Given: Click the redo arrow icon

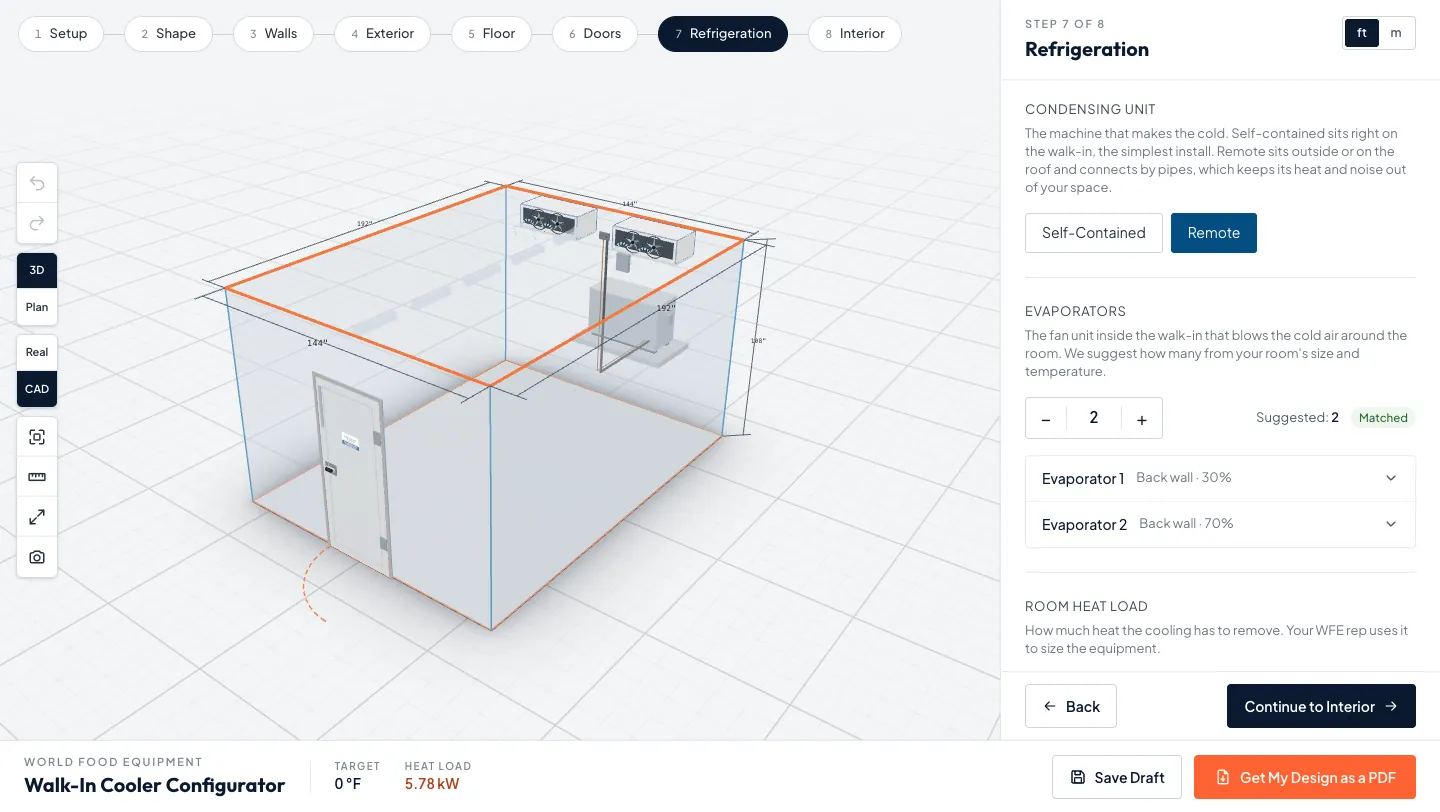Looking at the screenshot, I should tap(37, 223).
